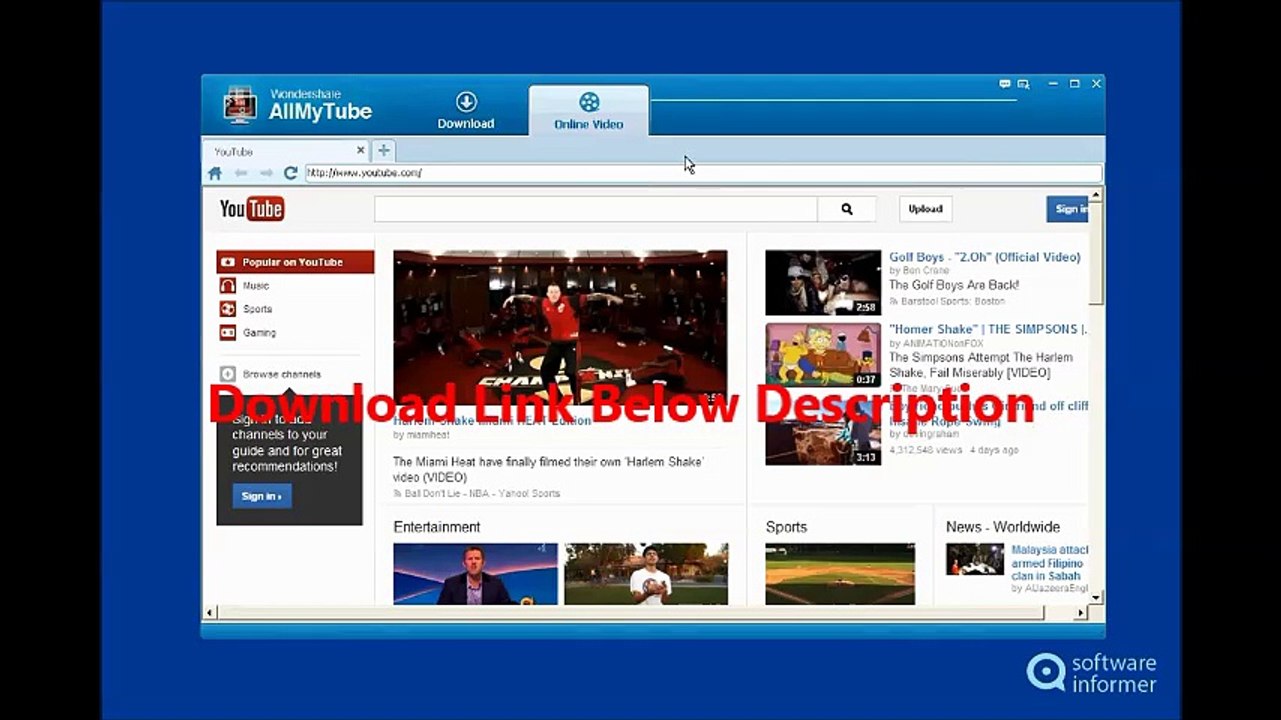Click the Browse channels plus icon
The width and height of the screenshot is (1281, 720).
228,374
